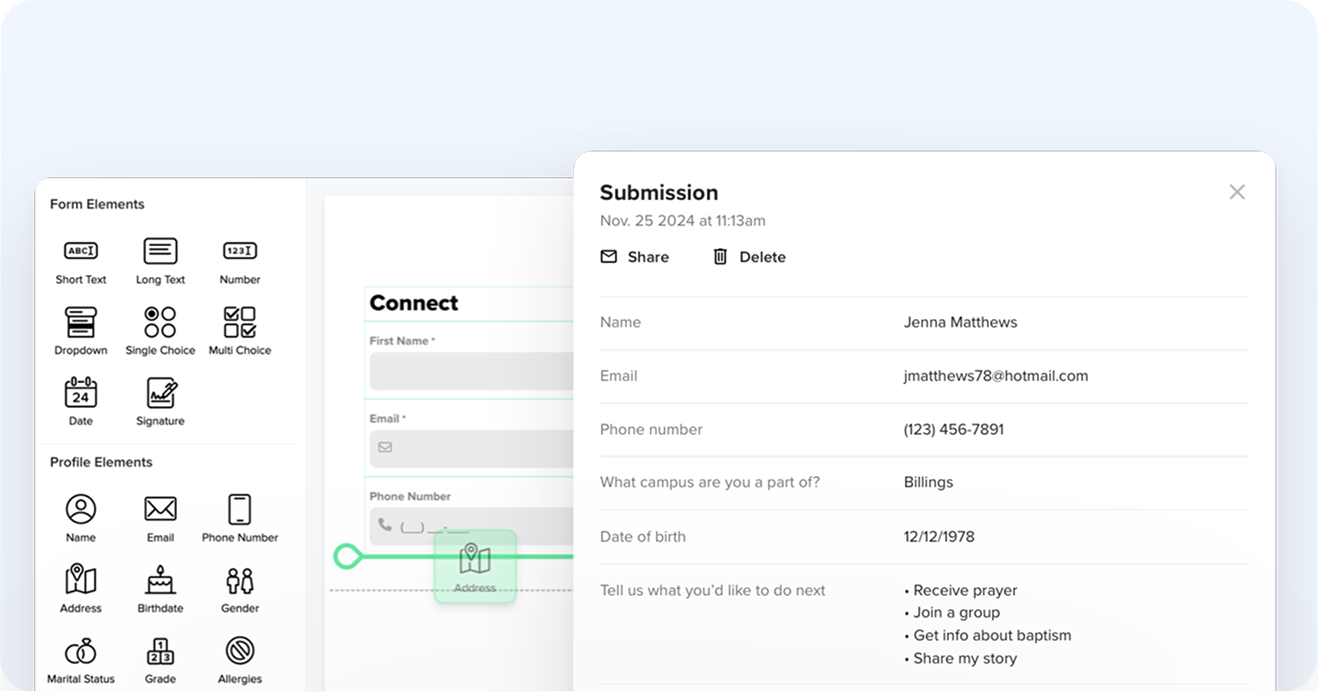Image resolution: width=1319 pixels, height=692 pixels.
Task: Select the Allergies profile element
Action: pos(240,660)
